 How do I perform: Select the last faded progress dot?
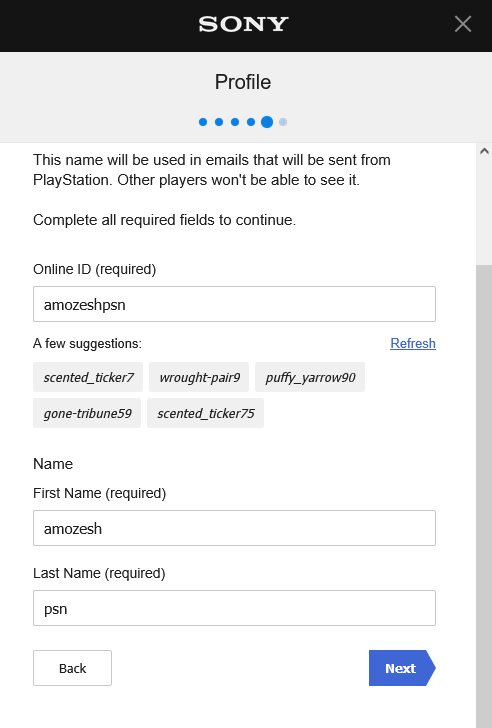(x=283, y=122)
